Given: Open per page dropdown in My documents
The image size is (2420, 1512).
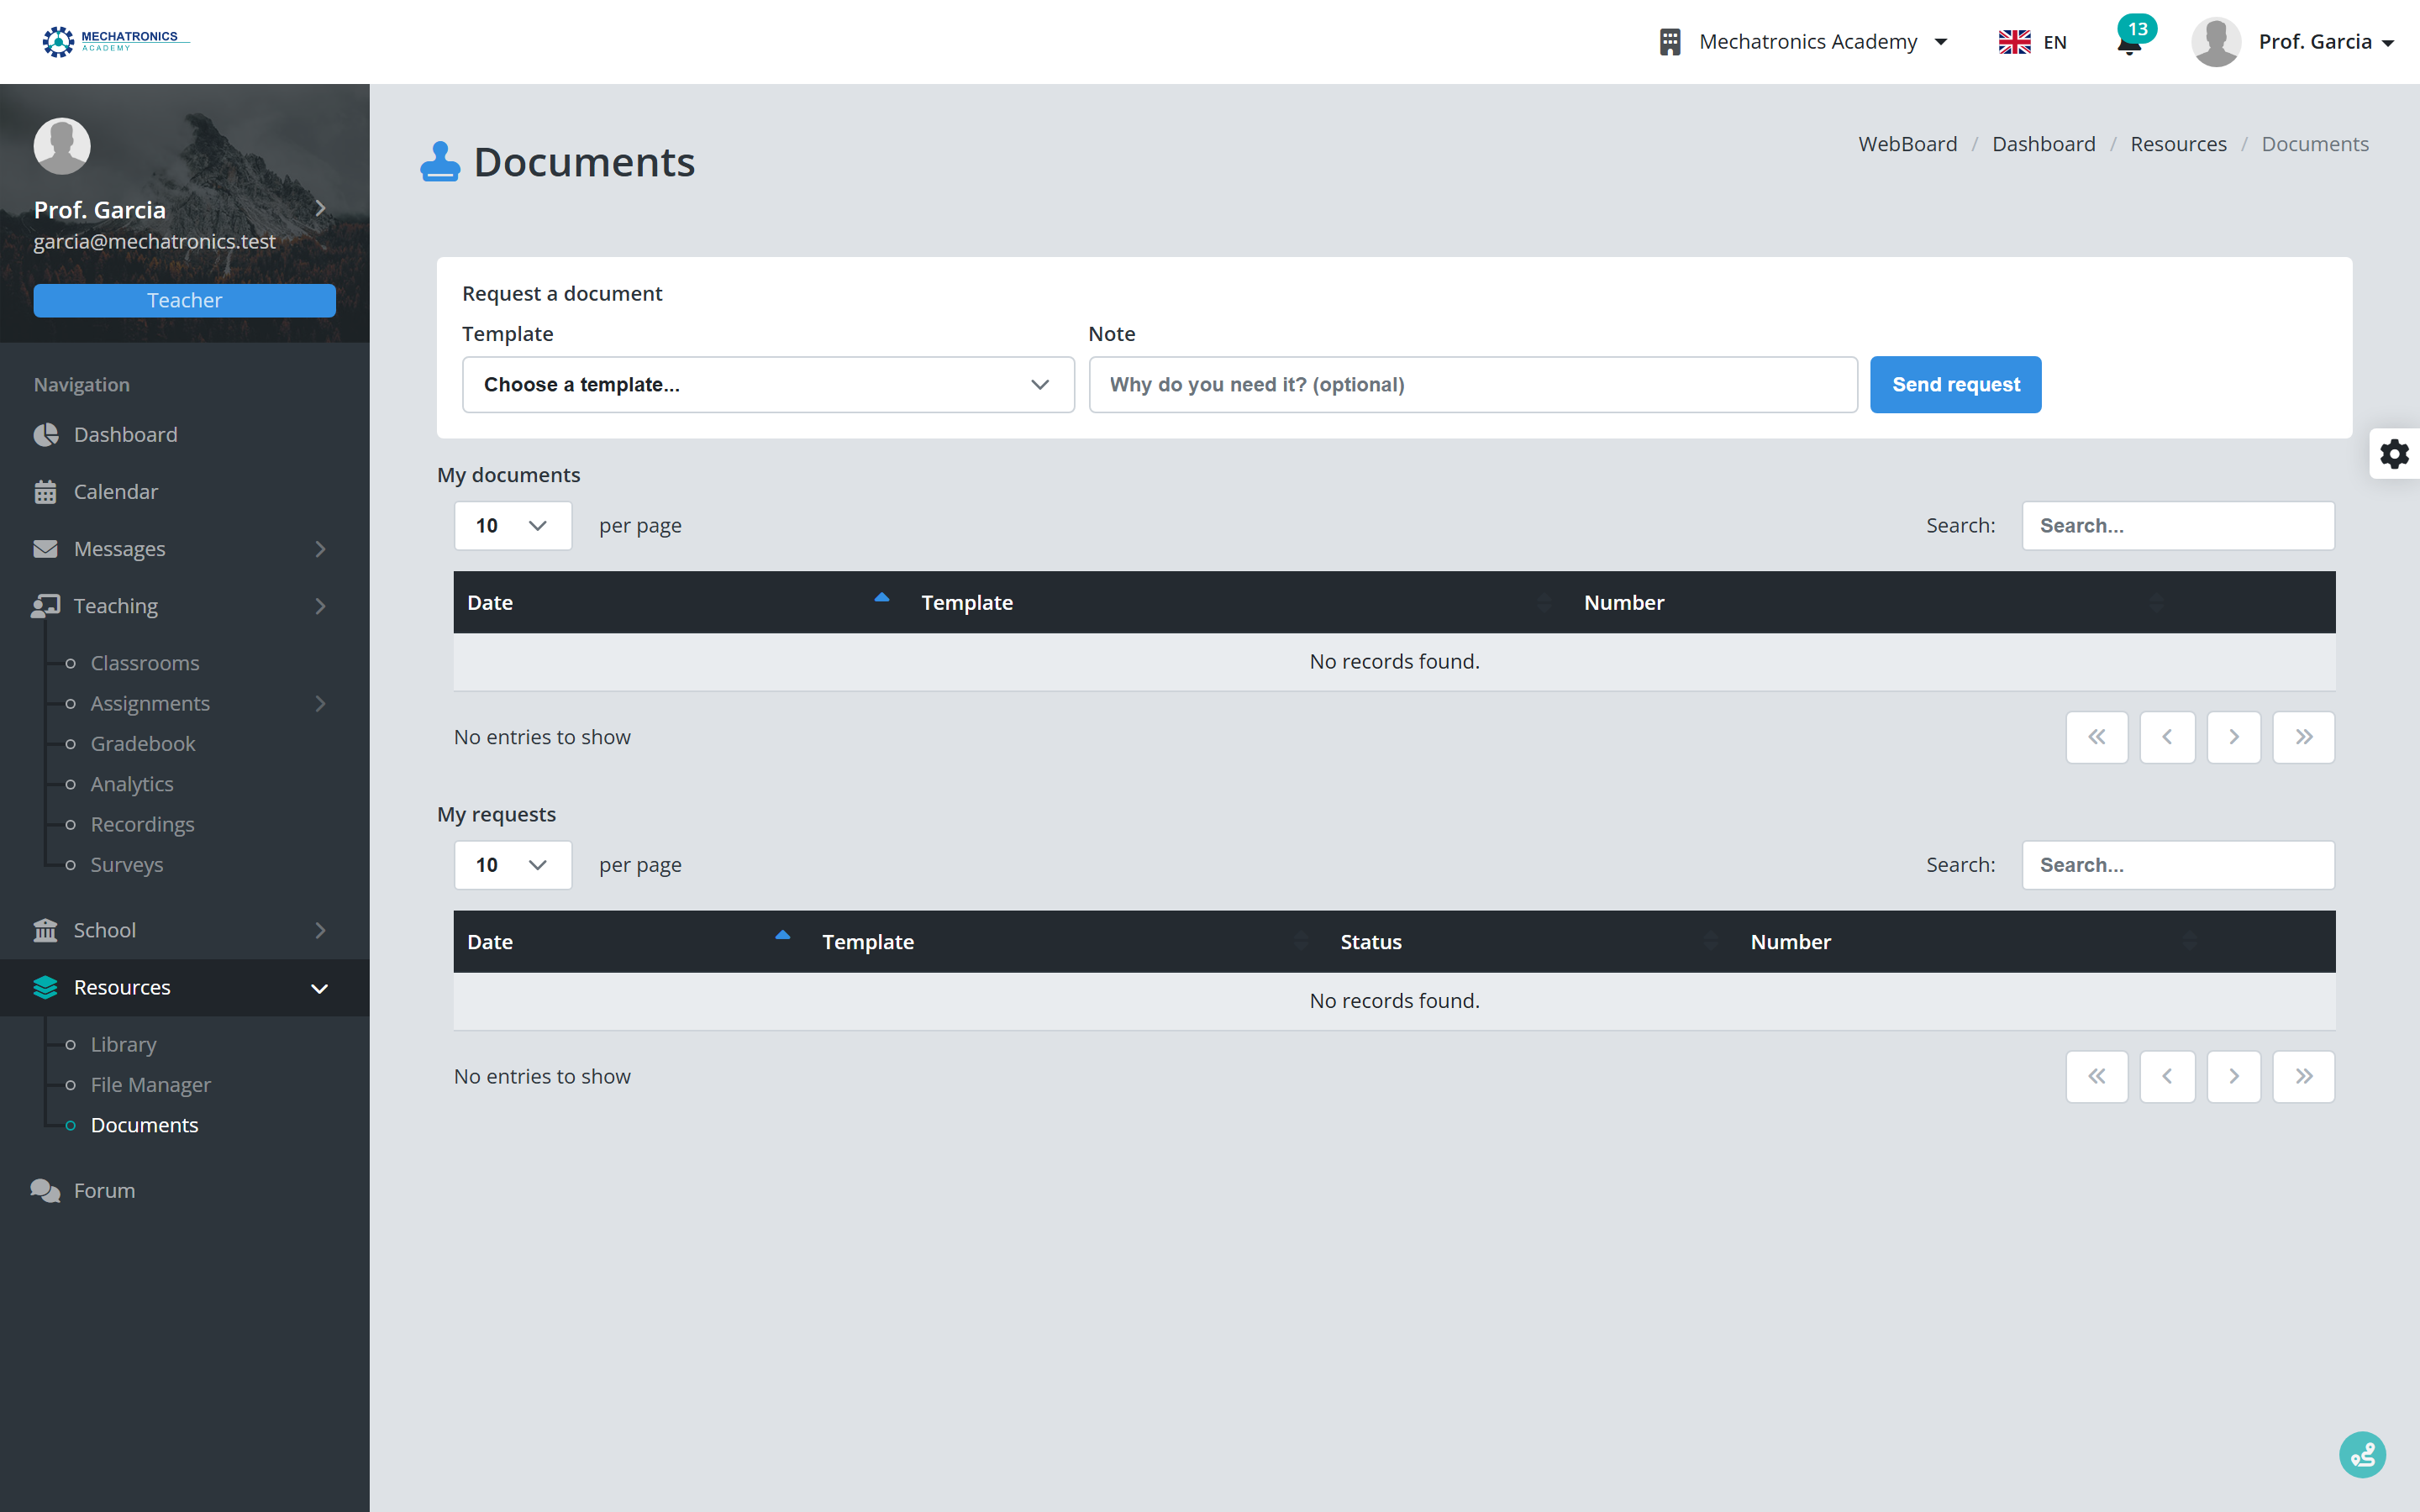Looking at the screenshot, I should [513, 526].
